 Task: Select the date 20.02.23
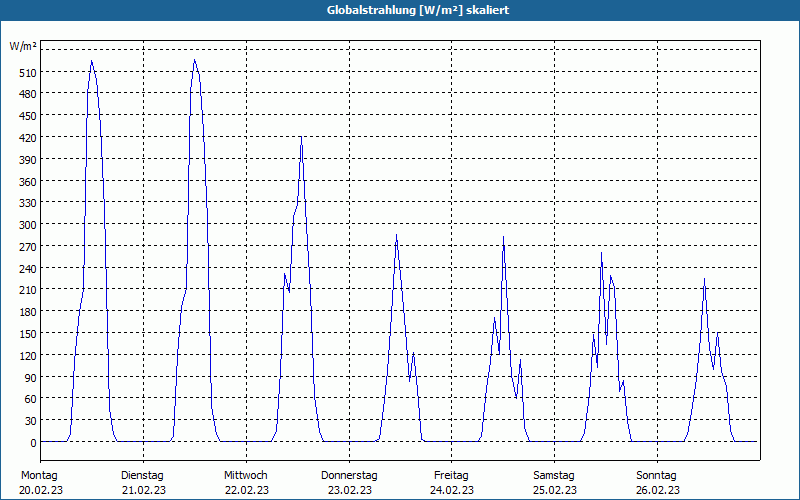click(x=41, y=490)
